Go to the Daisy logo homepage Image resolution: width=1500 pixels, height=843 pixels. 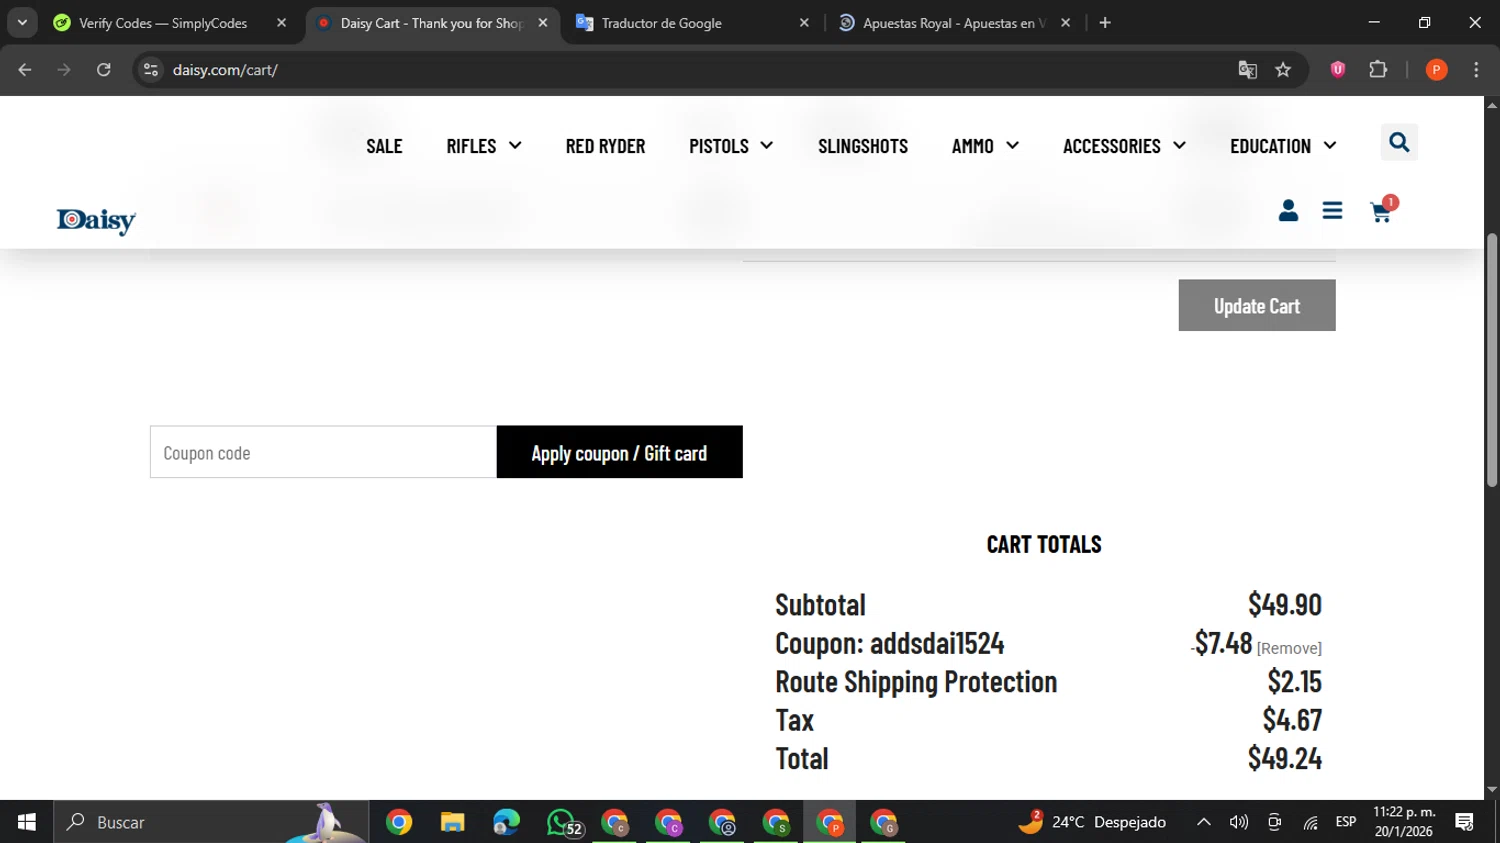pyautogui.click(x=96, y=221)
